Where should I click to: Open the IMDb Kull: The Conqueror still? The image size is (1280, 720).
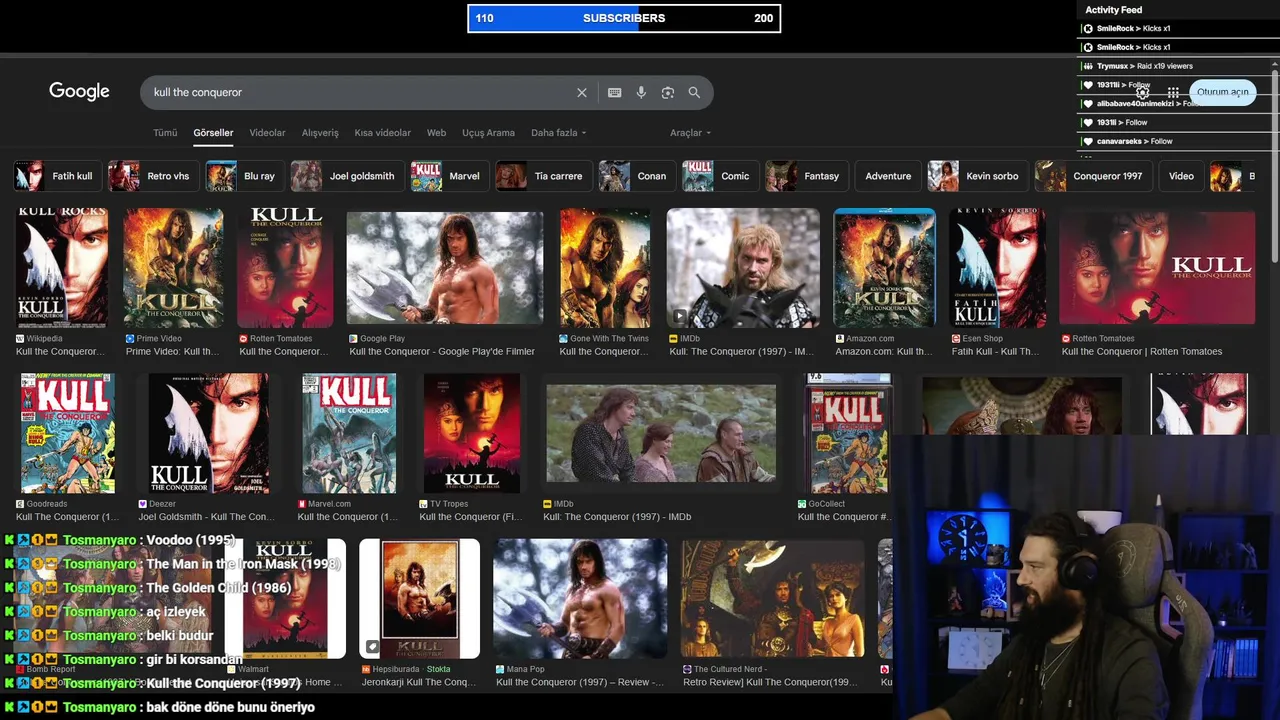[743, 267]
